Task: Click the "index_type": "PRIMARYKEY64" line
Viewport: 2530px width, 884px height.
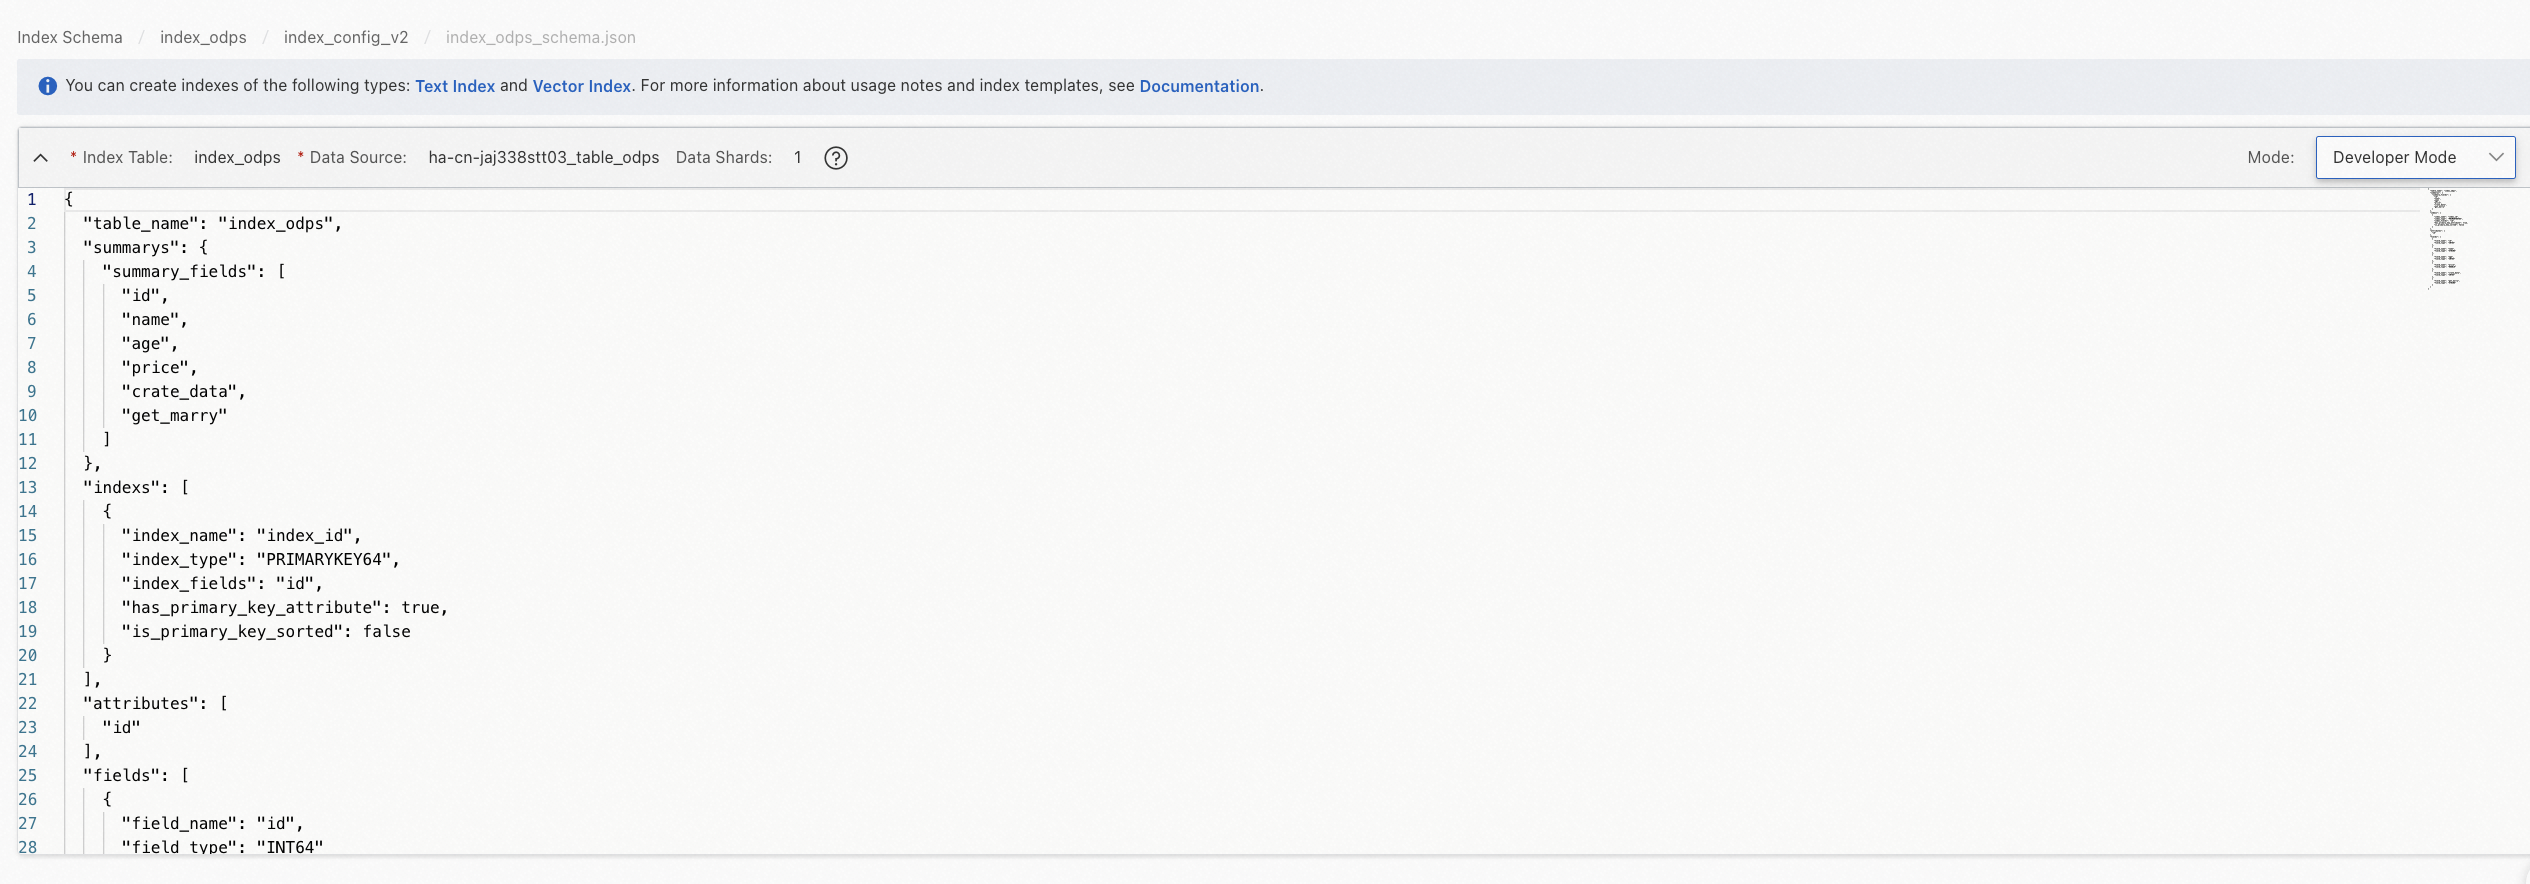Action: tap(260, 559)
